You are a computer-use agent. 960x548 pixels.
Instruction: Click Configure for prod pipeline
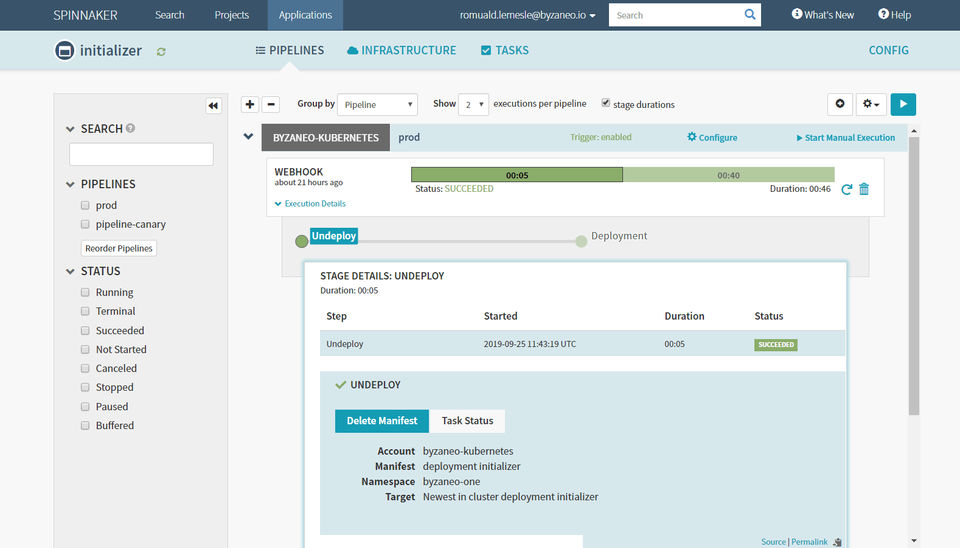tap(712, 137)
